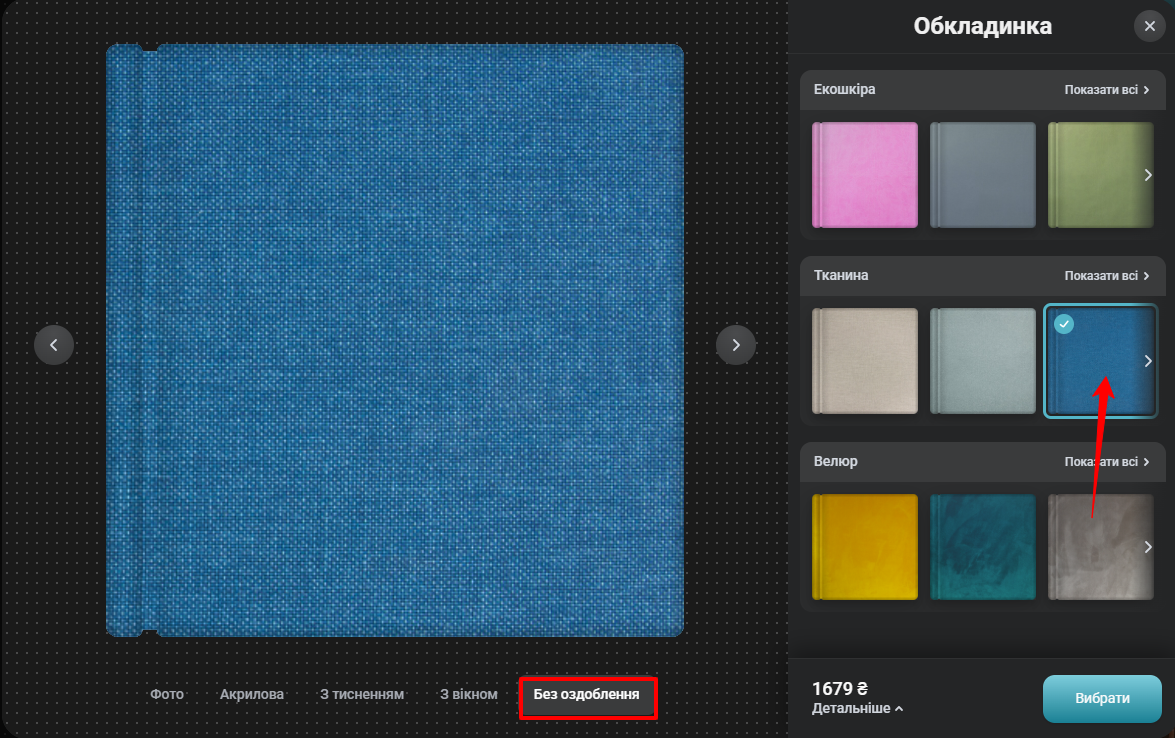Image resolution: width=1175 pixels, height=738 pixels.
Task: Click the checkmark on the selected blue fabric
Action: (x=1064, y=323)
